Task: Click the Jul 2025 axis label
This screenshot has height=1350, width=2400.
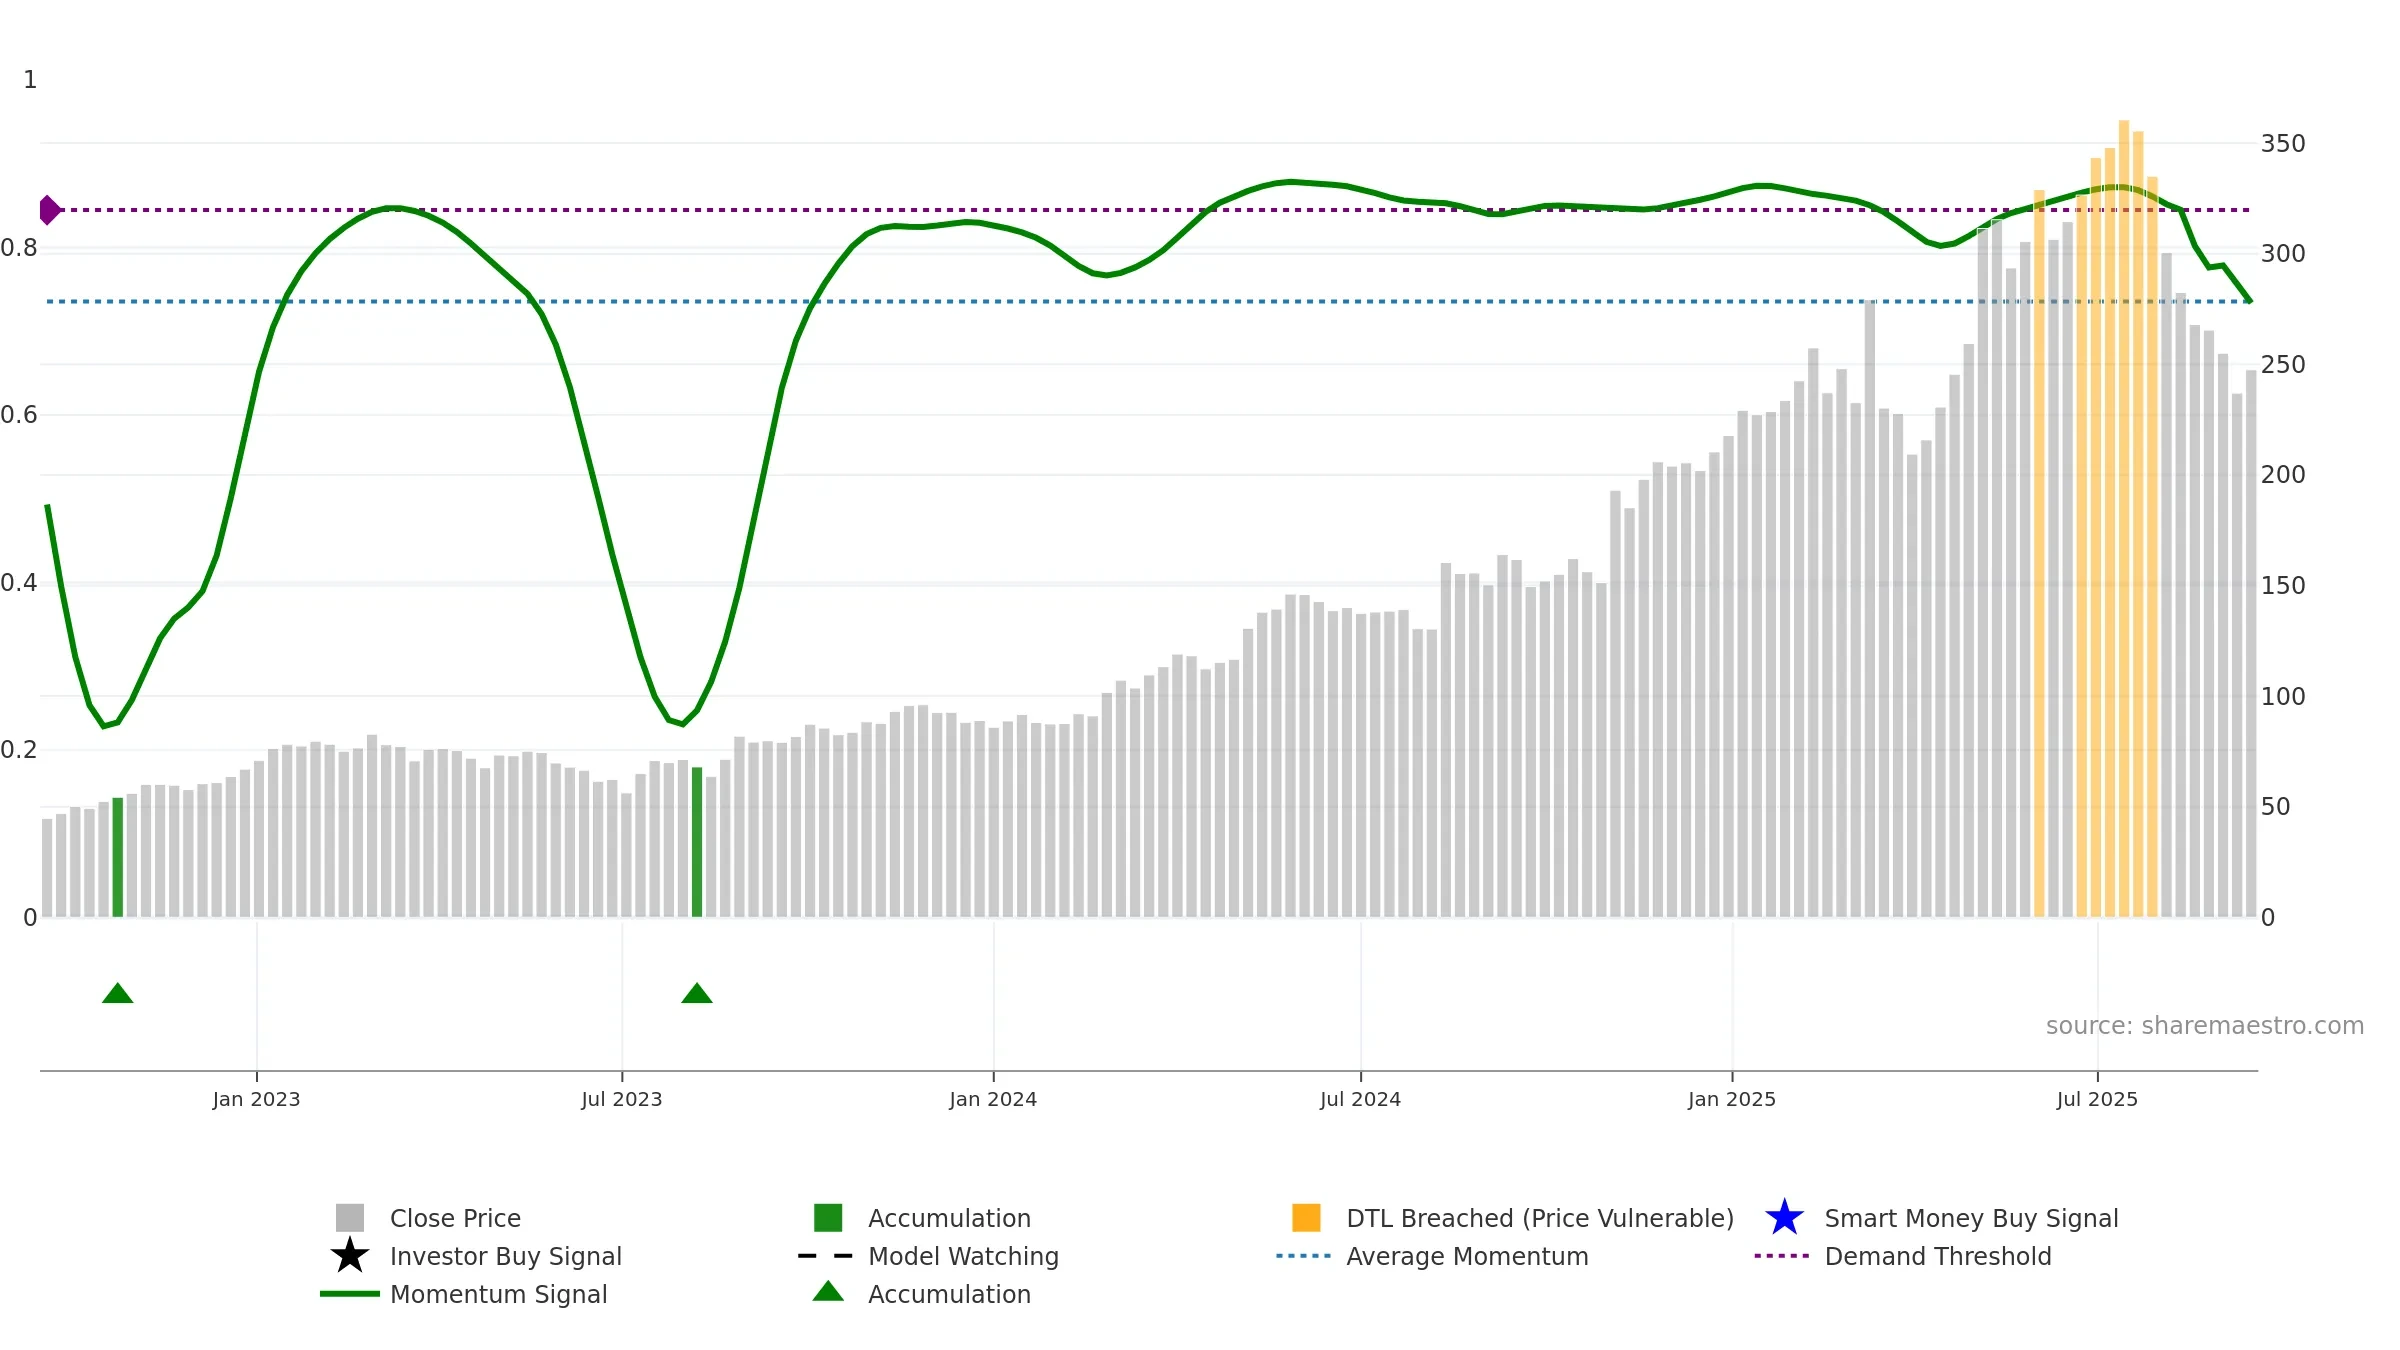Action: click(x=2097, y=1100)
